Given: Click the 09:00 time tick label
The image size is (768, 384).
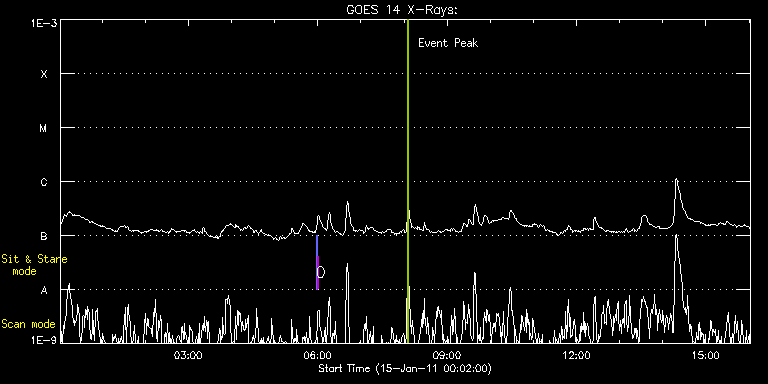Looking at the screenshot, I should click(x=447, y=355).
